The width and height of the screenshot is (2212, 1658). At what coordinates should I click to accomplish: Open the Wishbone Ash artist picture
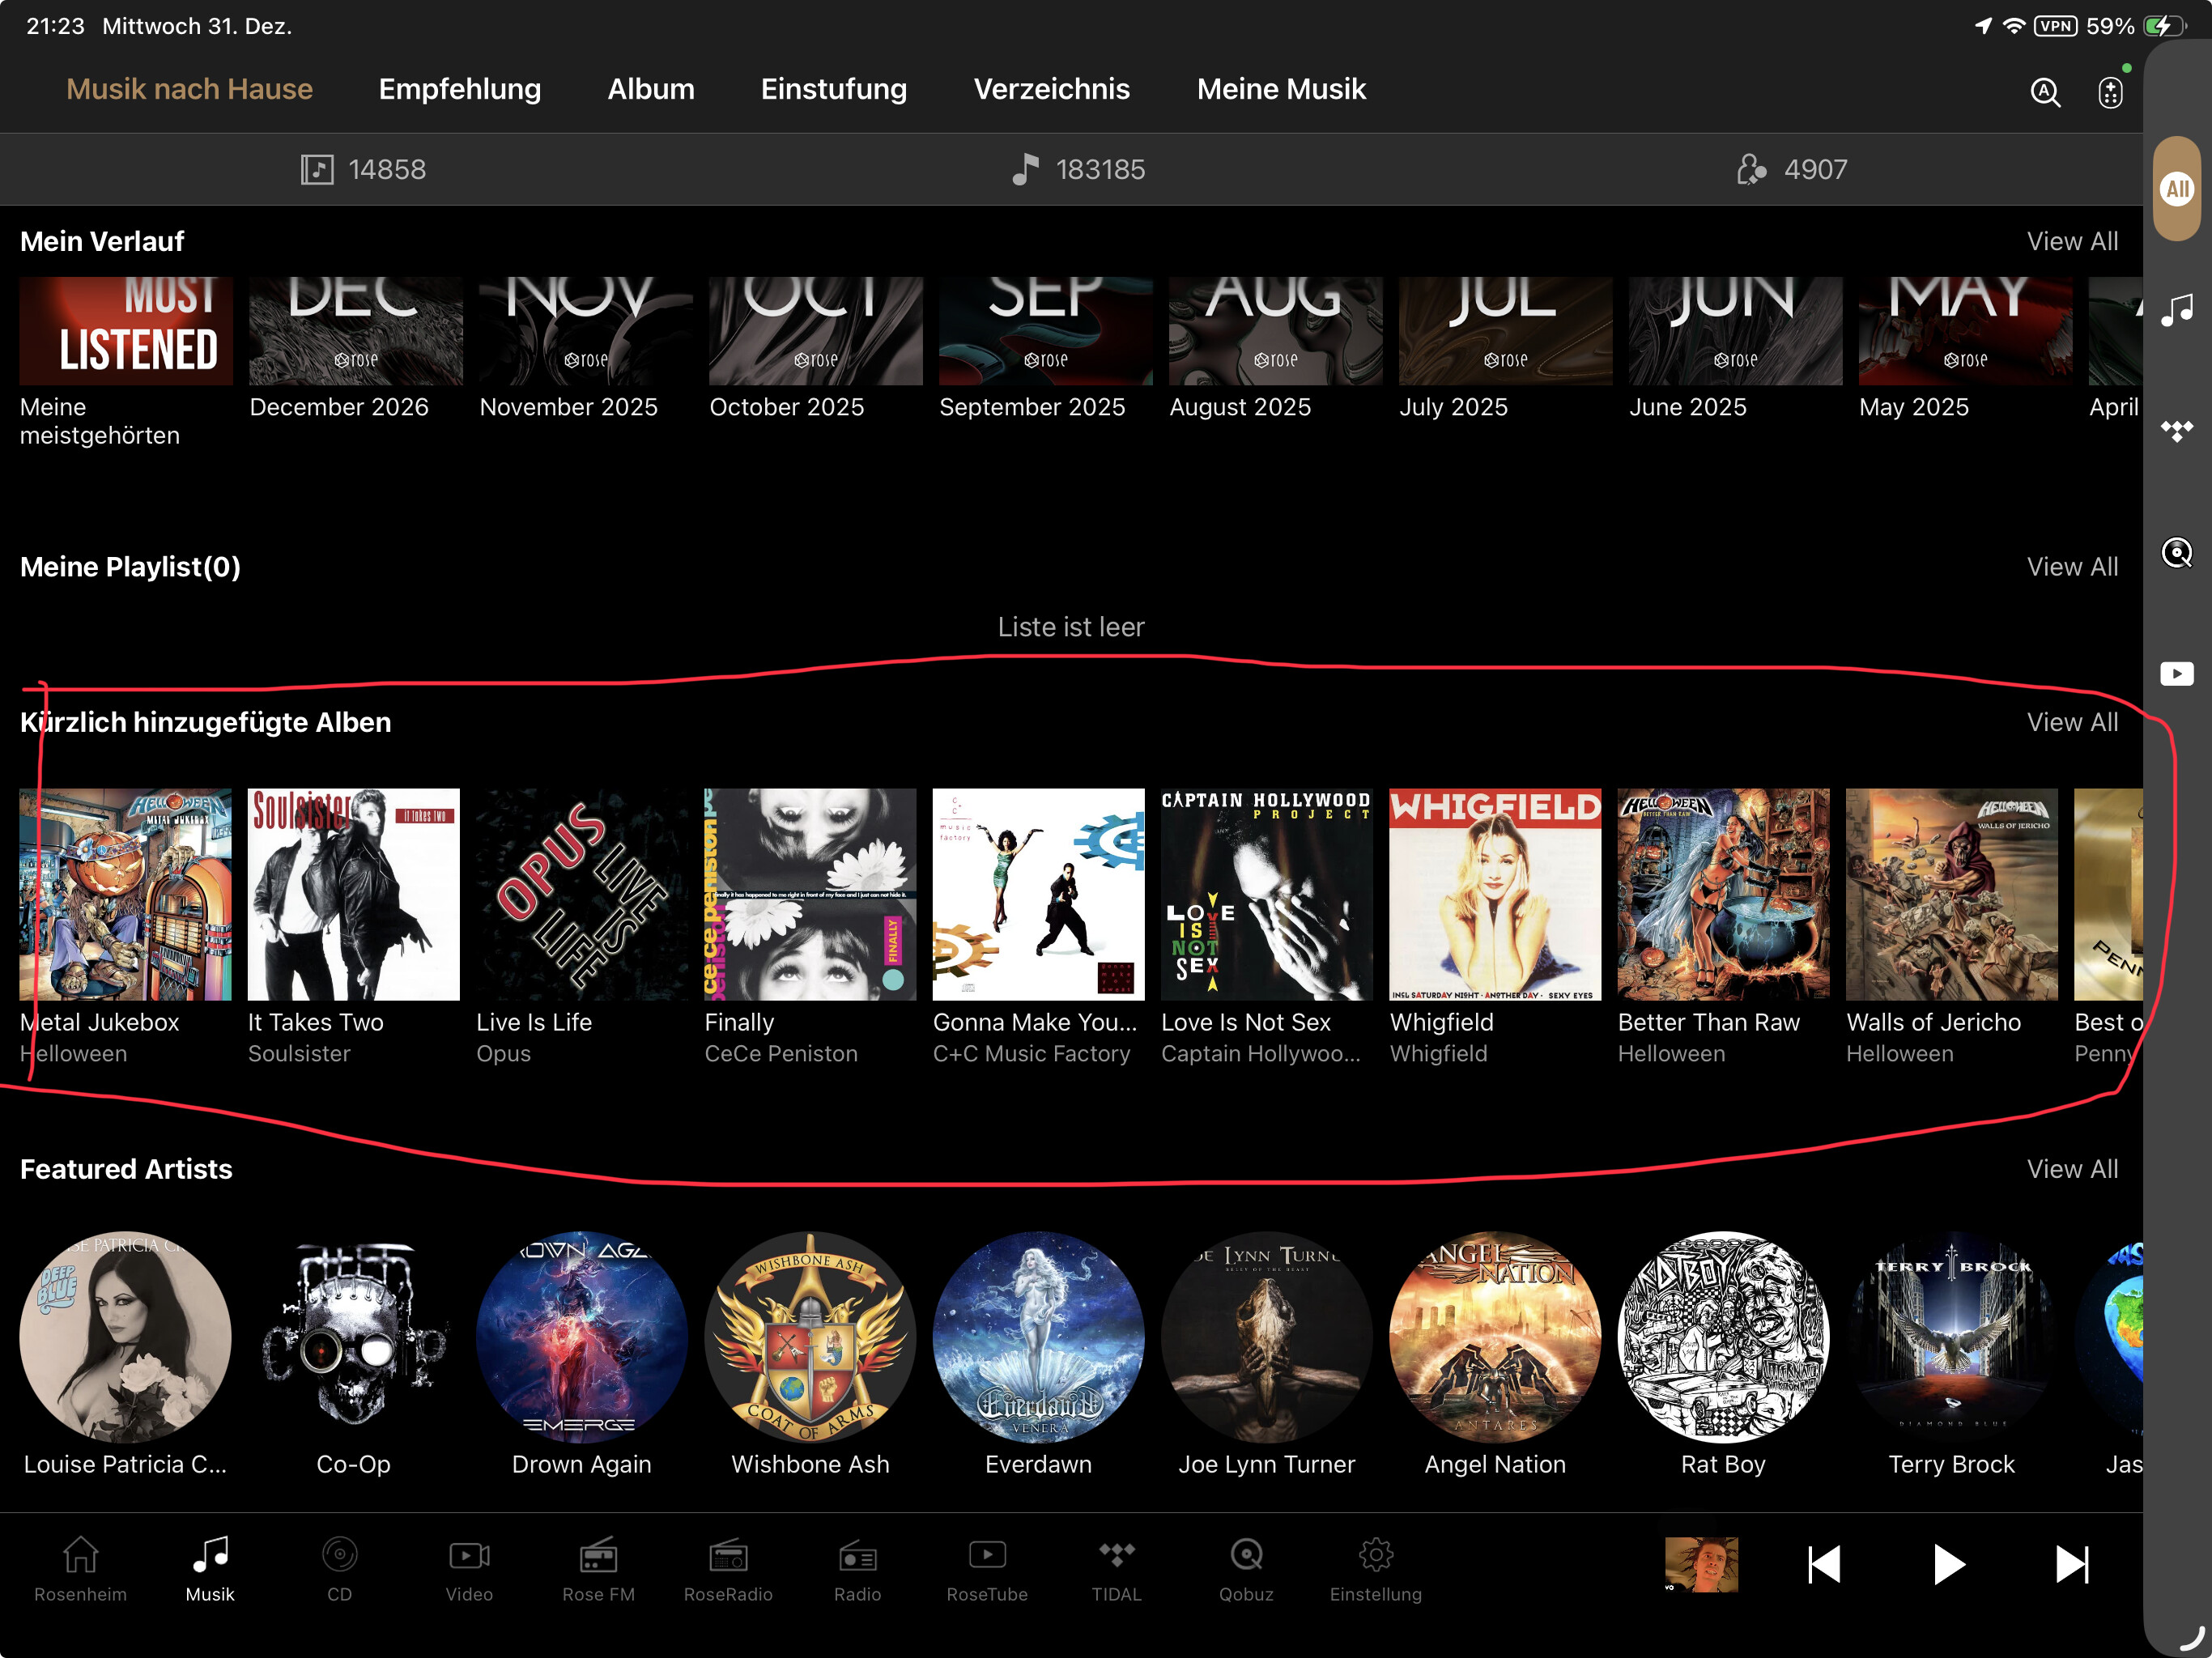point(810,1337)
